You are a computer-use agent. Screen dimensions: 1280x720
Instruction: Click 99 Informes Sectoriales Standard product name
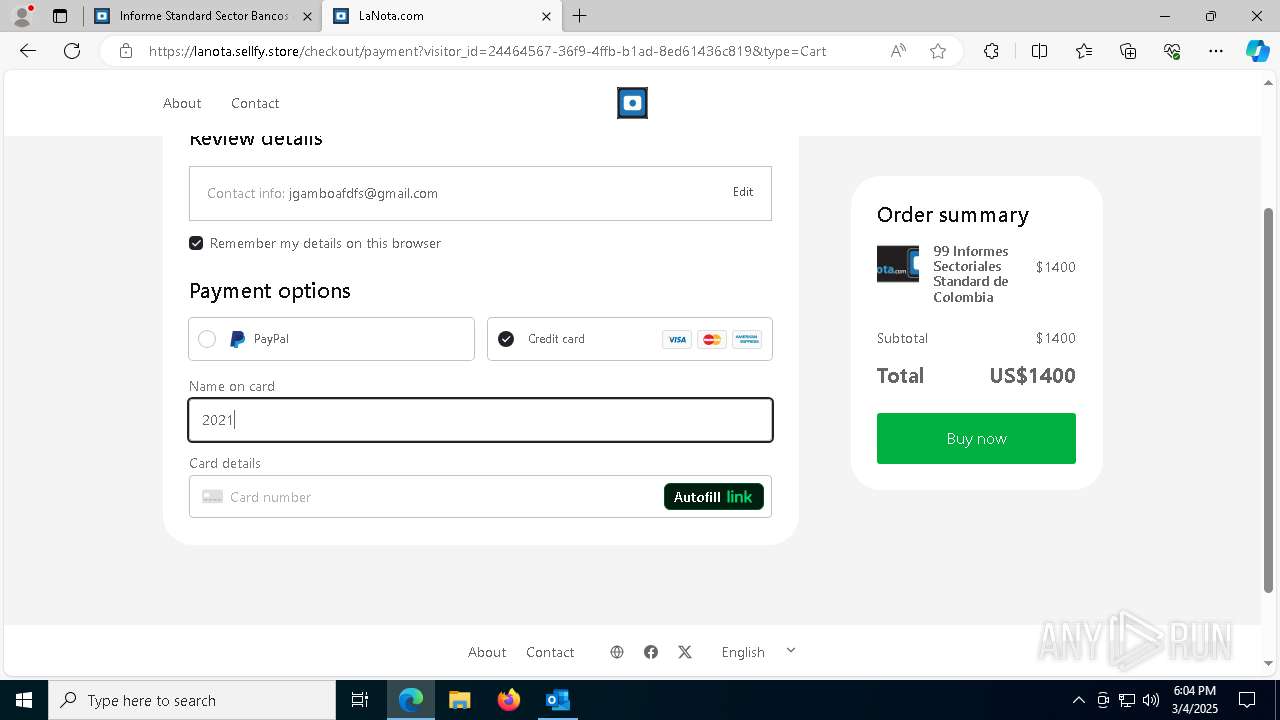(971, 274)
